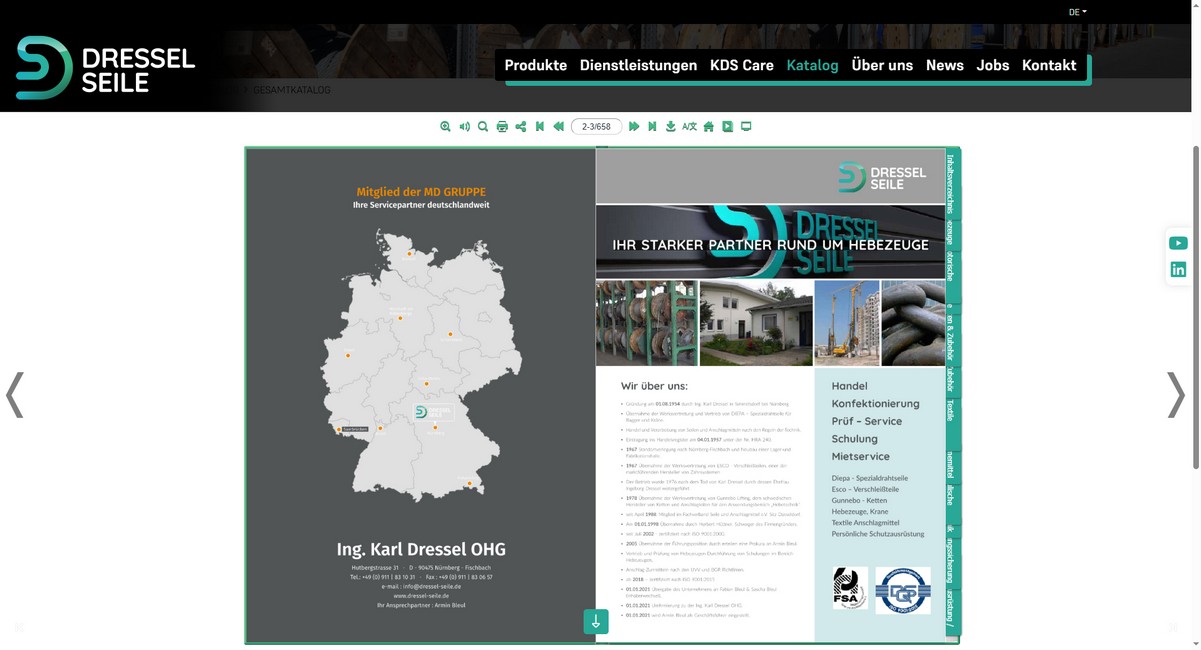The width and height of the screenshot is (1201, 650).
Task: Open the Produkte menu
Action: (x=535, y=65)
